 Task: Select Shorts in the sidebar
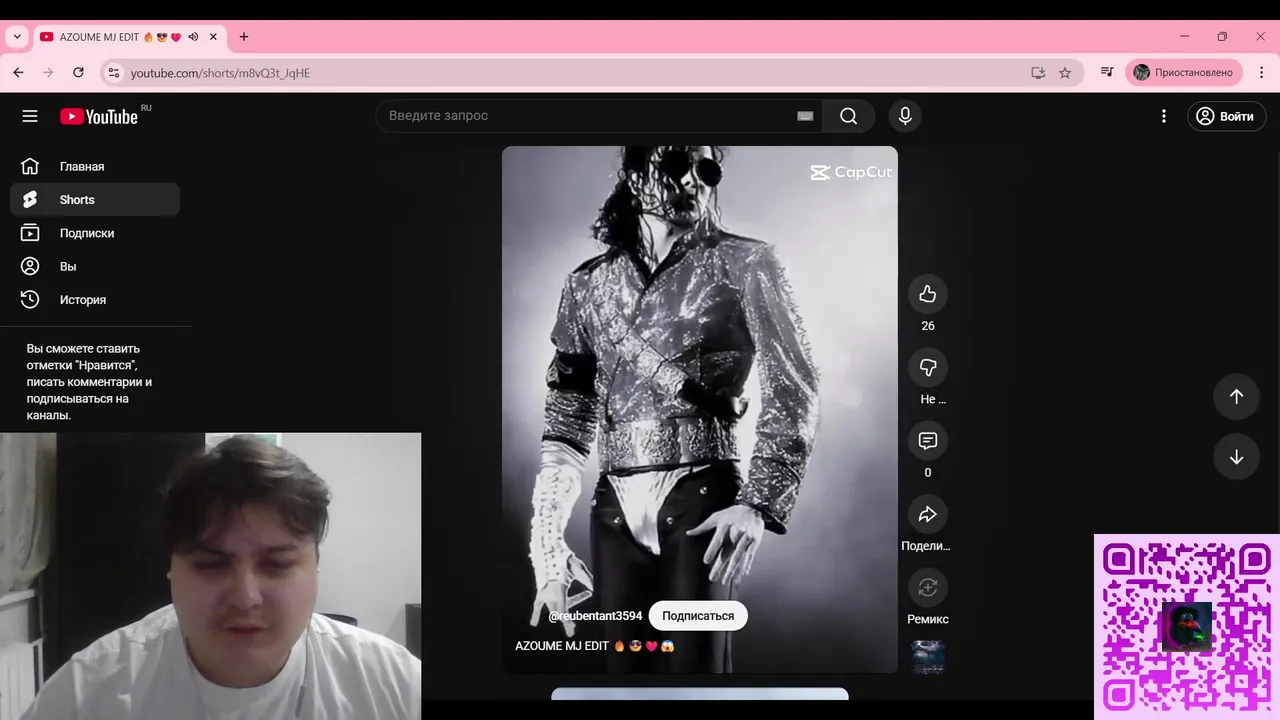(x=95, y=199)
